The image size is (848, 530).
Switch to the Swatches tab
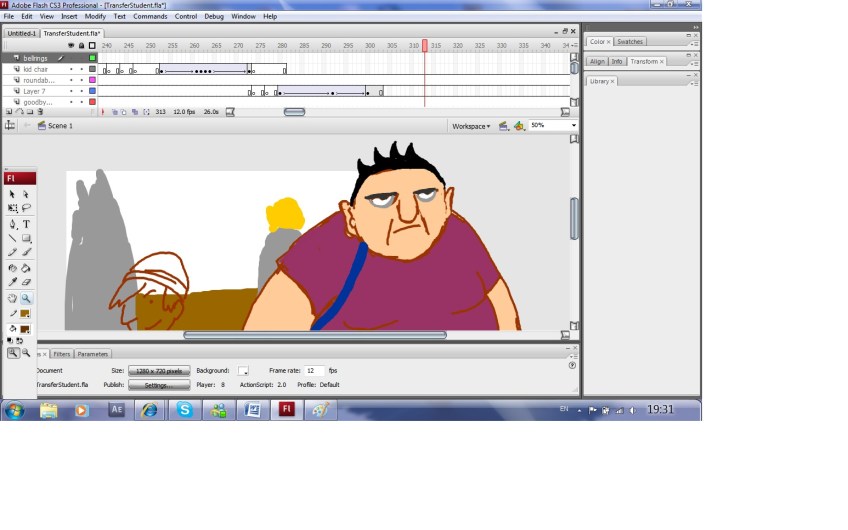coord(630,42)
